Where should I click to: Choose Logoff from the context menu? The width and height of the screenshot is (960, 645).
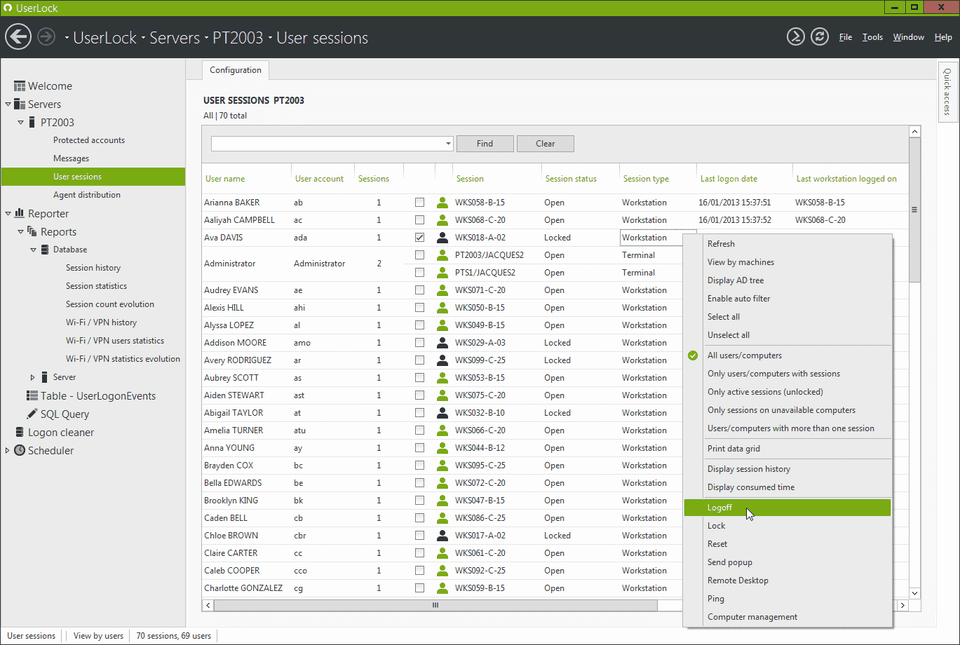(720, 507)
